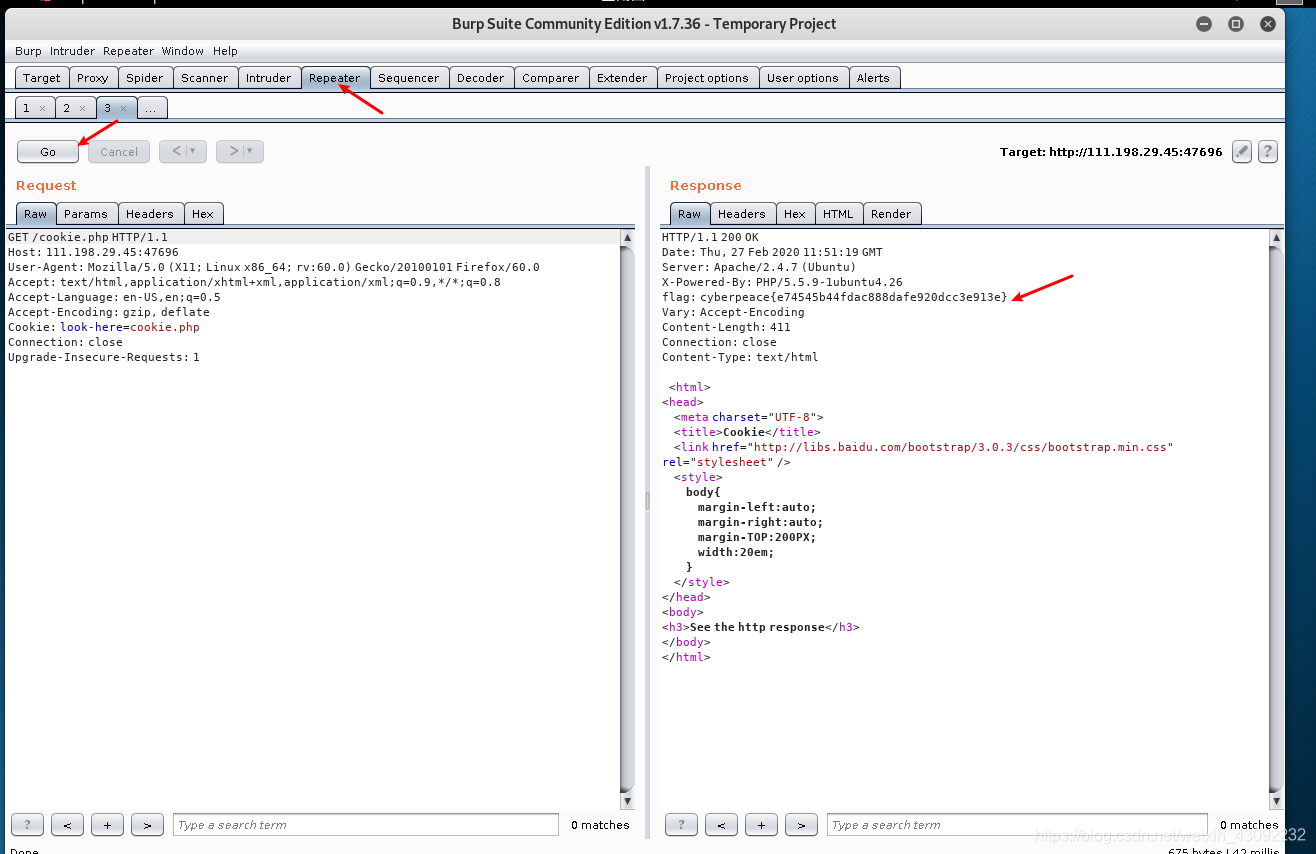1316x854 pixels.
Task: Go to previous match in the Request search
Action: [67, 825]
